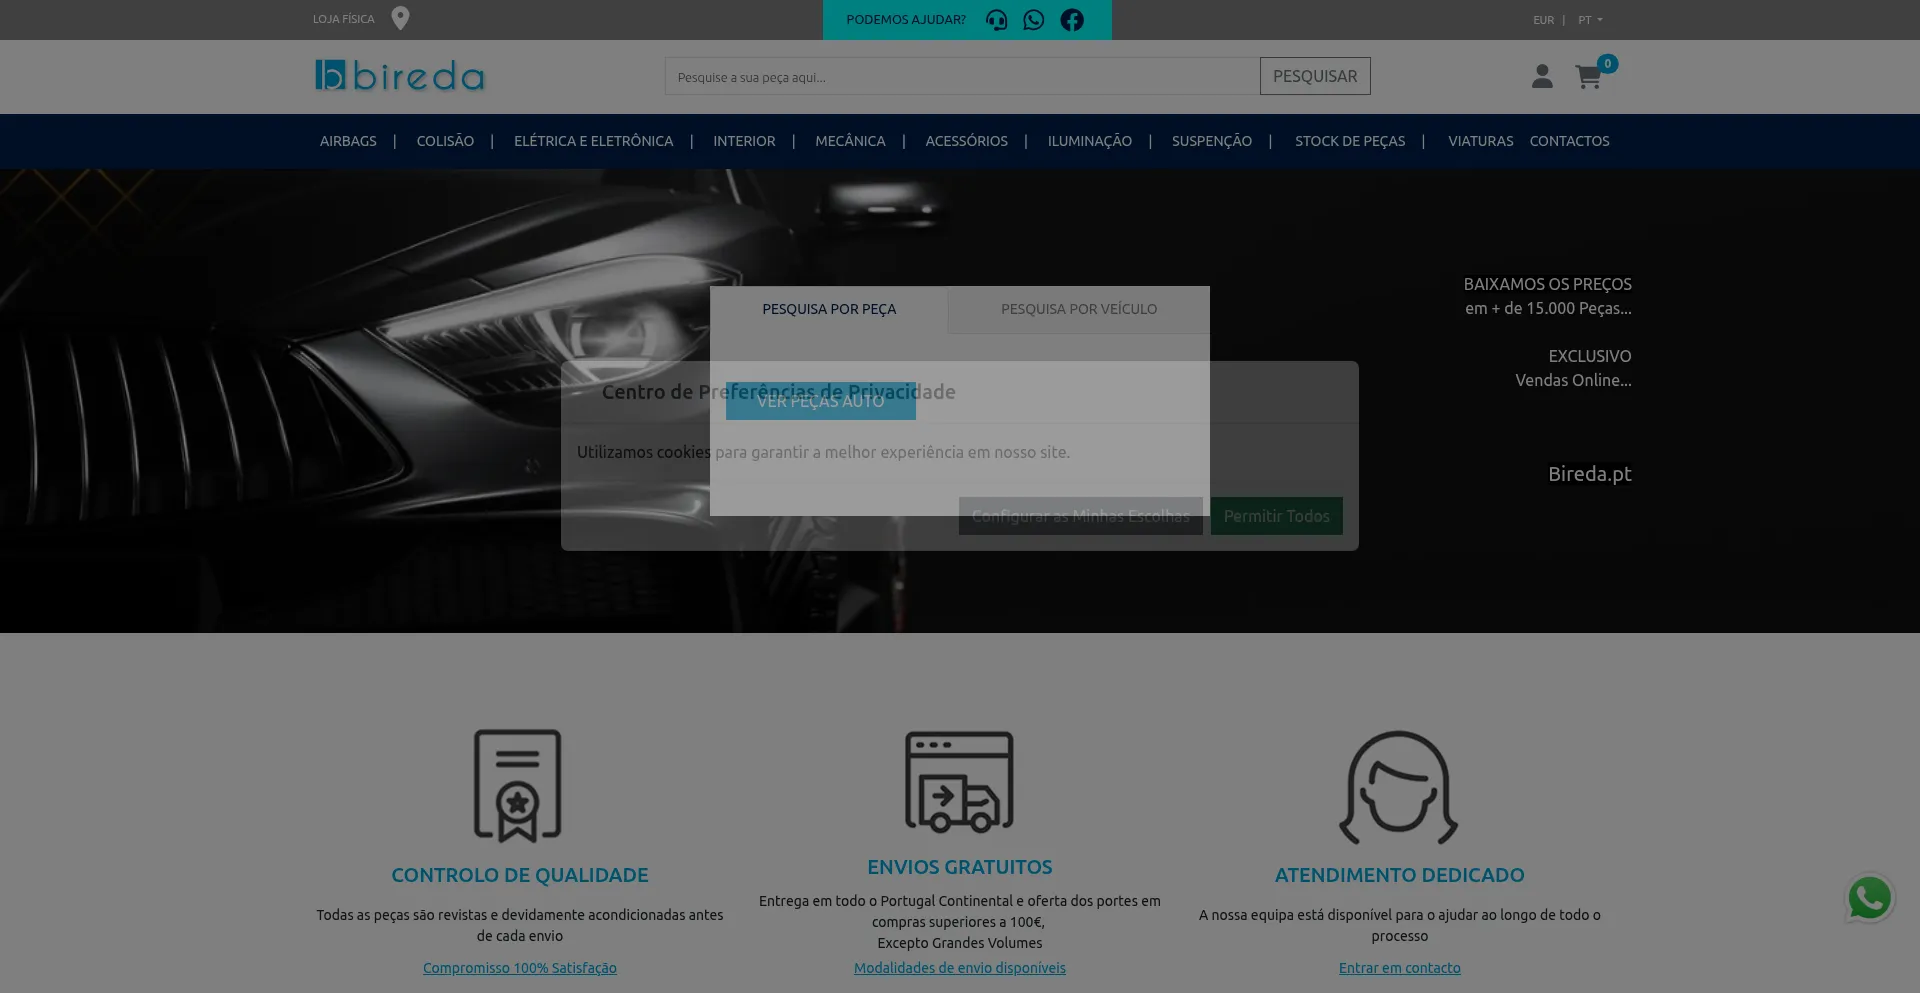The height and width of the screenshot is (993, 1920).
Task: Click Configurar as Minhas Escolhas button
Action: point(1081,516)
